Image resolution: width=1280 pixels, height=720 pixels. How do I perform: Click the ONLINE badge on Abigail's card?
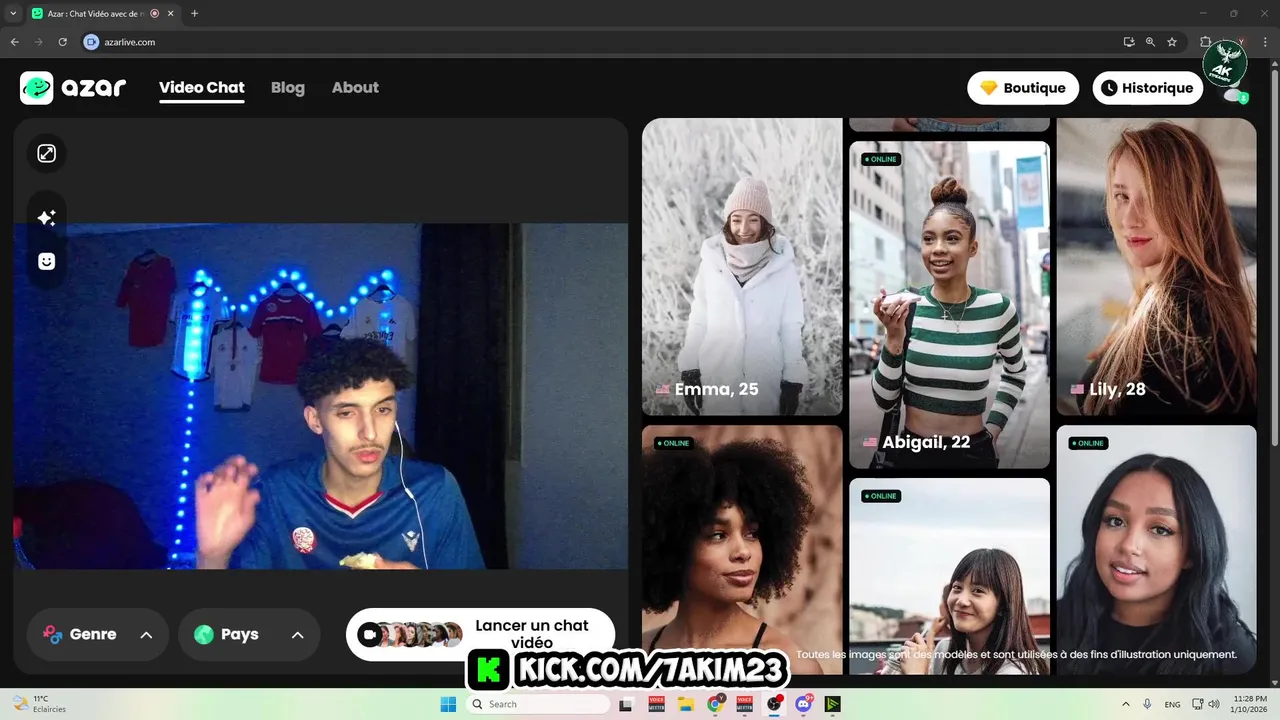[881, 159]
